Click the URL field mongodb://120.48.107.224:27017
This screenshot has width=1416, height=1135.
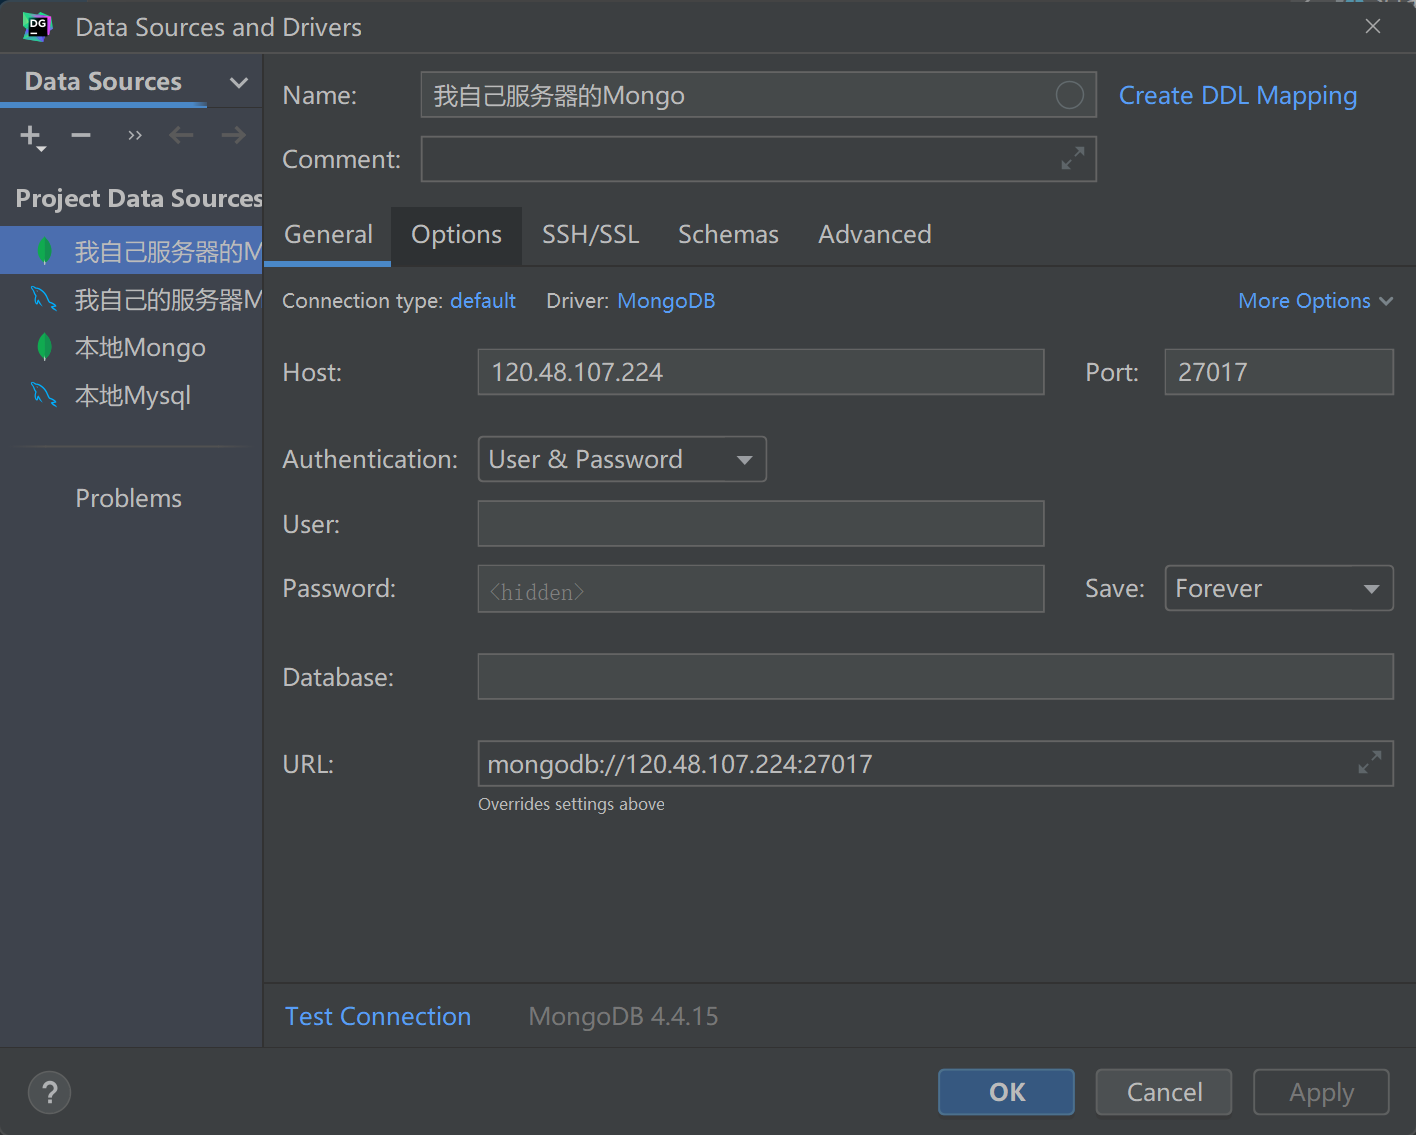[935, 763]
